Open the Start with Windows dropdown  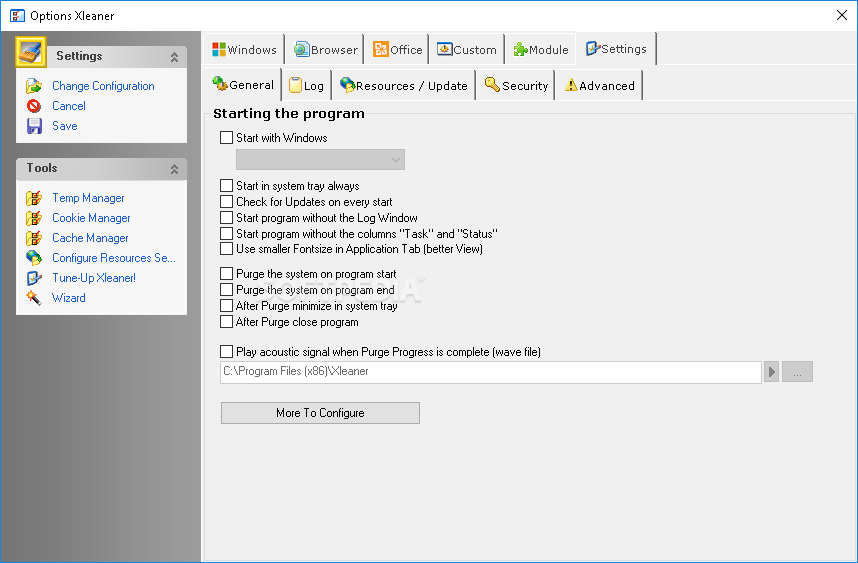click(320, 160)
